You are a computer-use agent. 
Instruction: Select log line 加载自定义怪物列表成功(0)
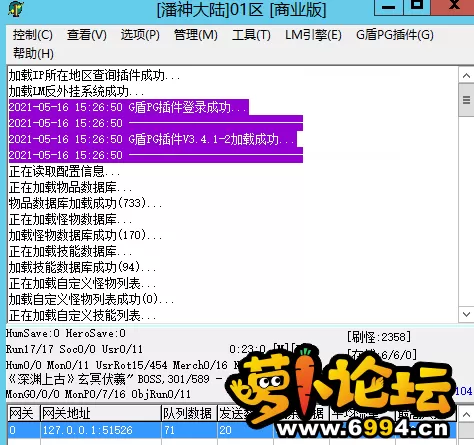(91, 299)
